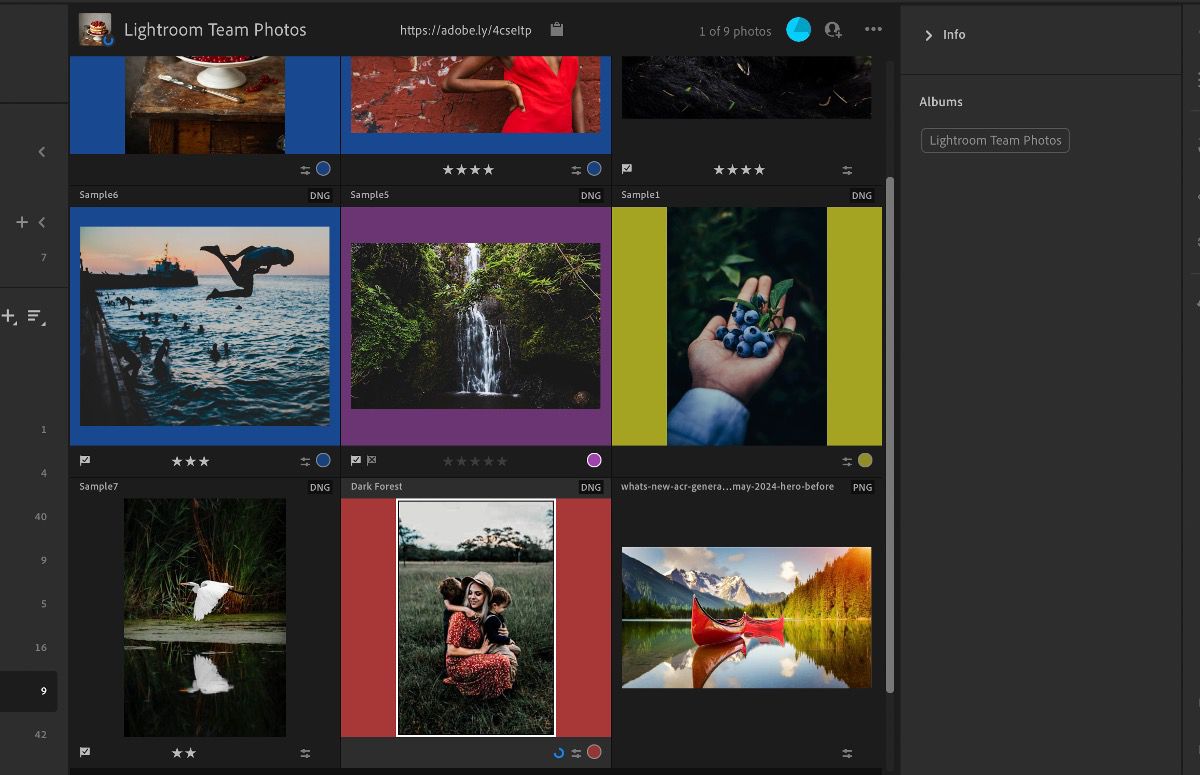Select the Lightroom Team Photos album
Image resolution: width=1200 pixels, height=775 pixels.
[994, 140]
